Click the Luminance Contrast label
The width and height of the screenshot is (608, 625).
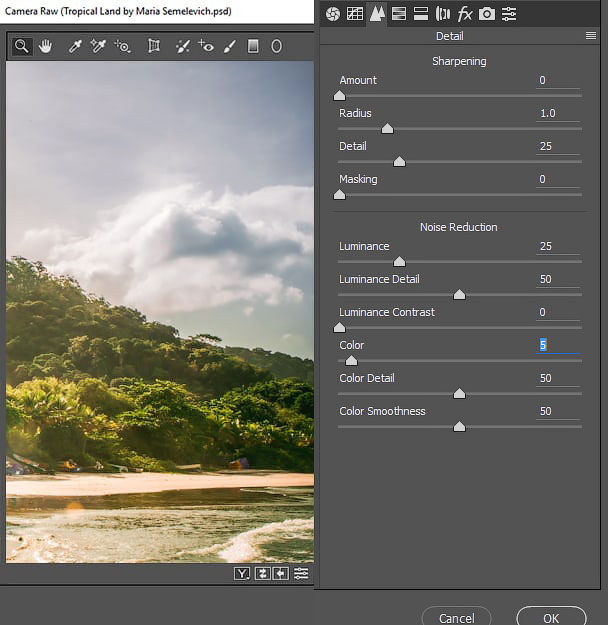point(387,312)
